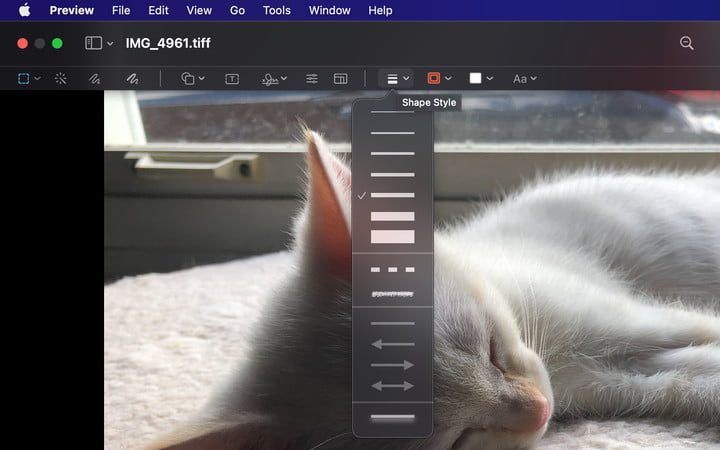Choose the checked medium line thickness
Viewport: 720px width, 450px height.
392,195
